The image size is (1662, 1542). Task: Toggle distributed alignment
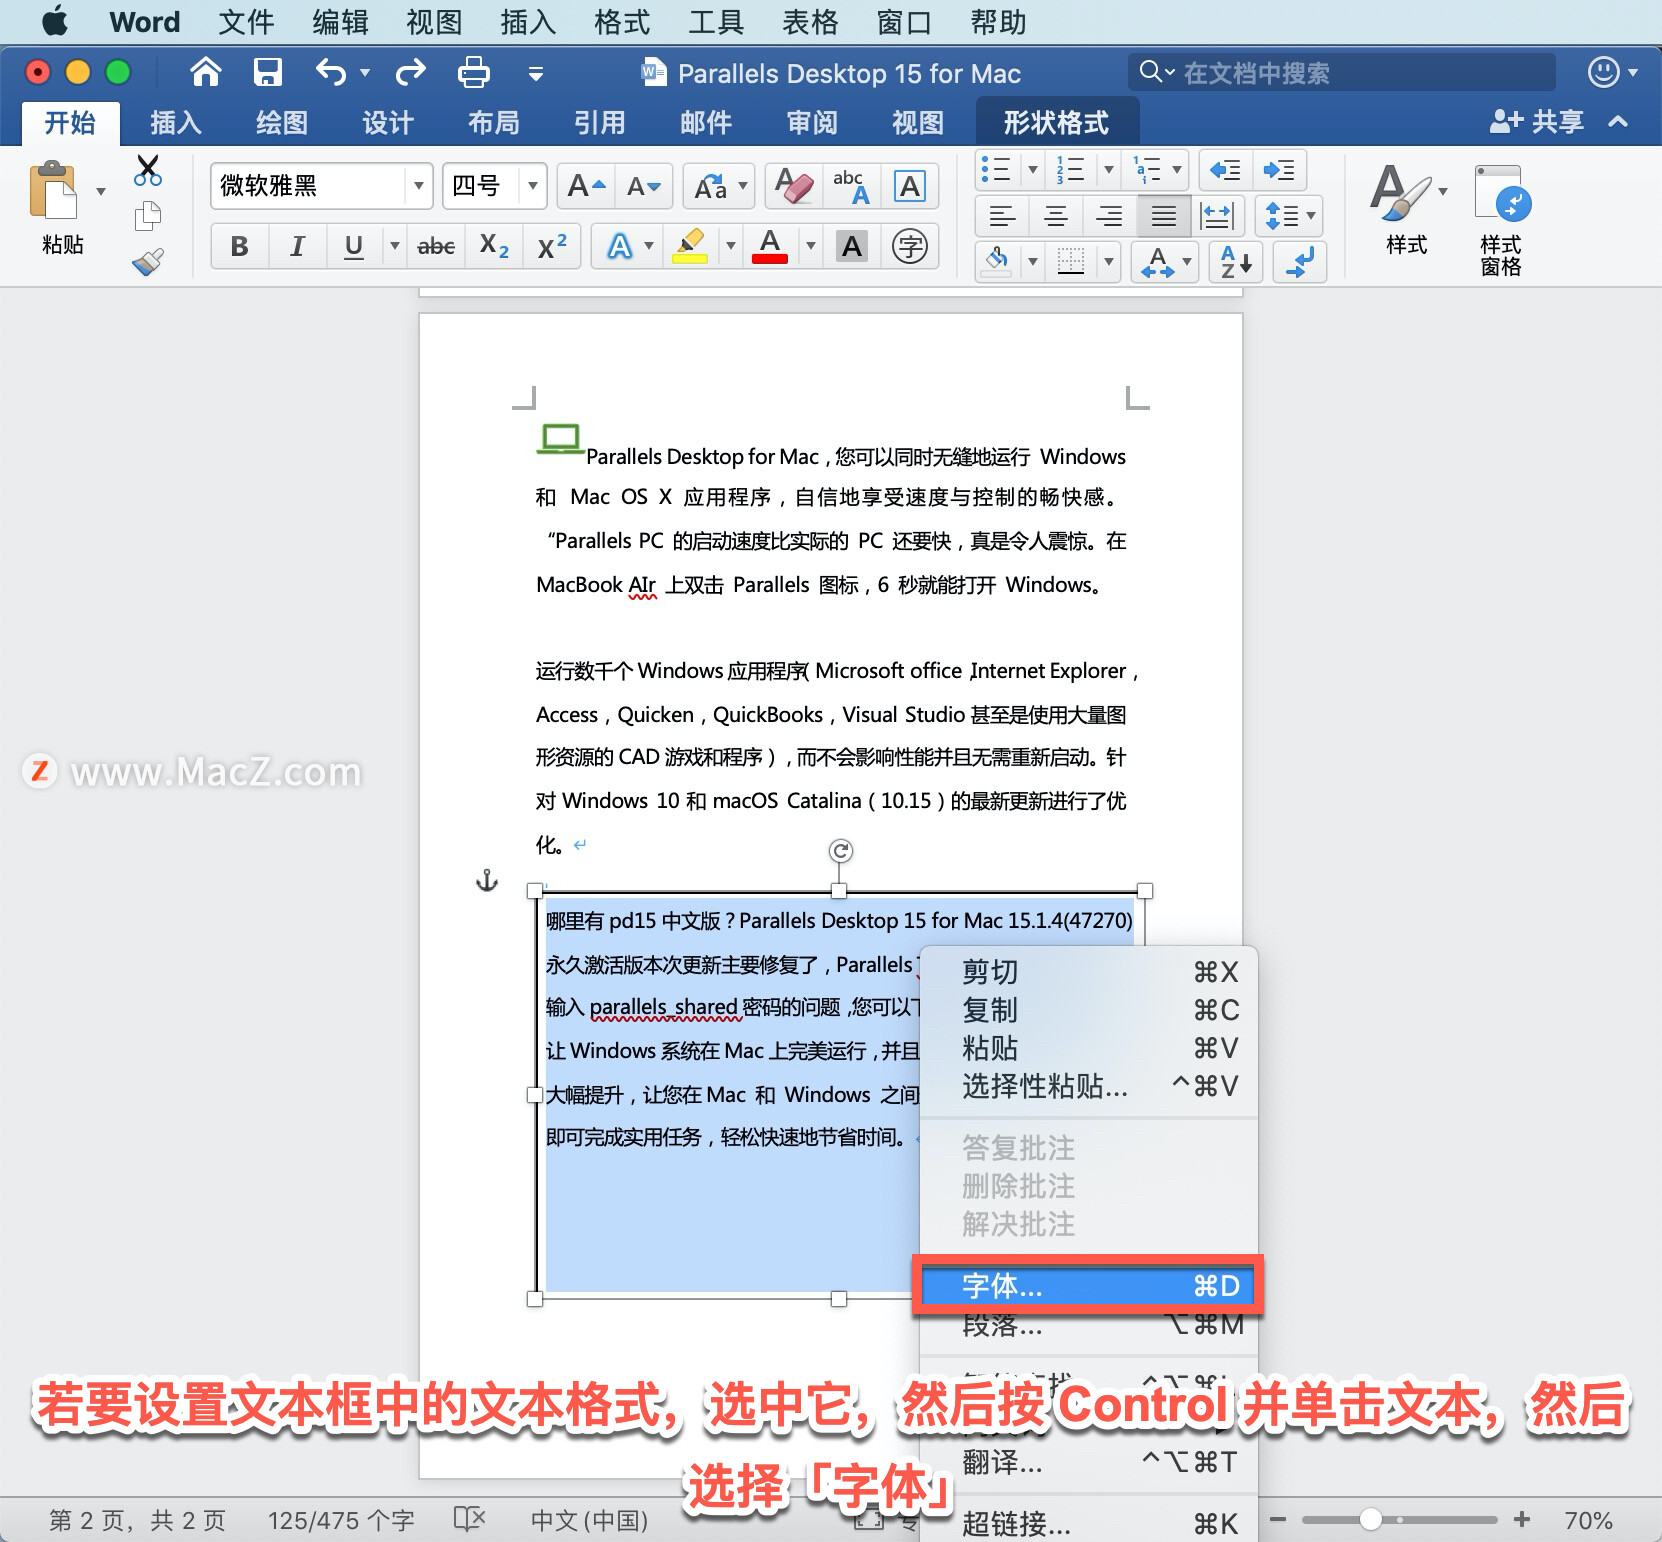(1217, 216)
